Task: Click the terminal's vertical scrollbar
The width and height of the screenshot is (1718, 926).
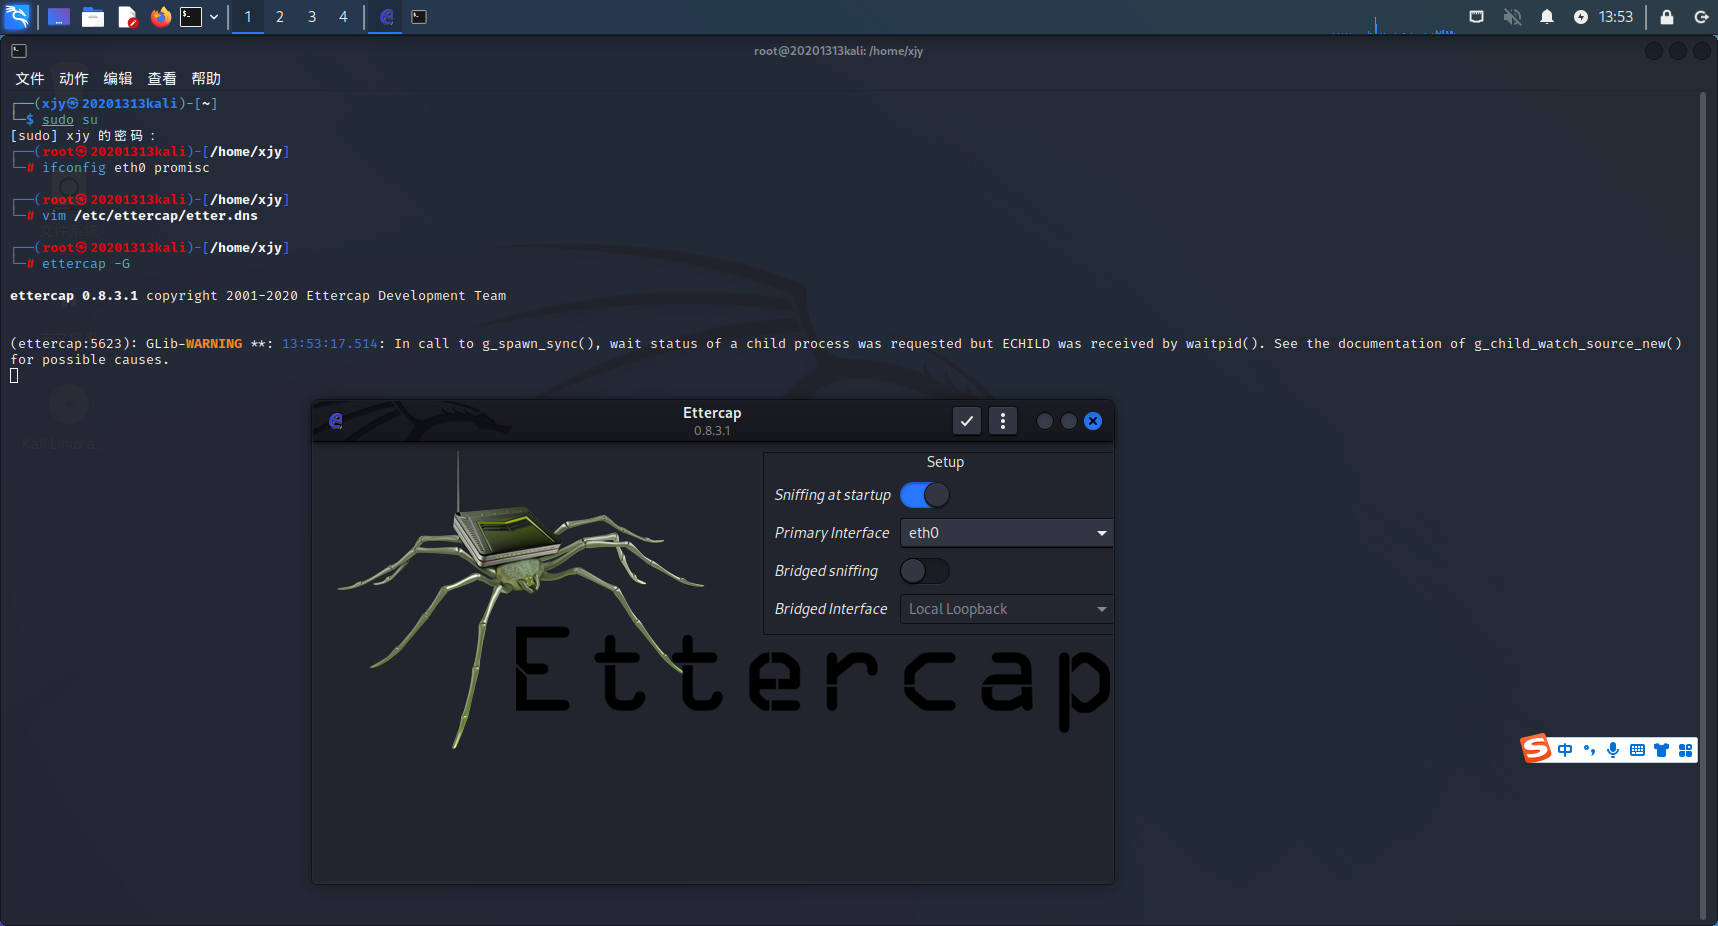Action: click(x=1702, y=506)
